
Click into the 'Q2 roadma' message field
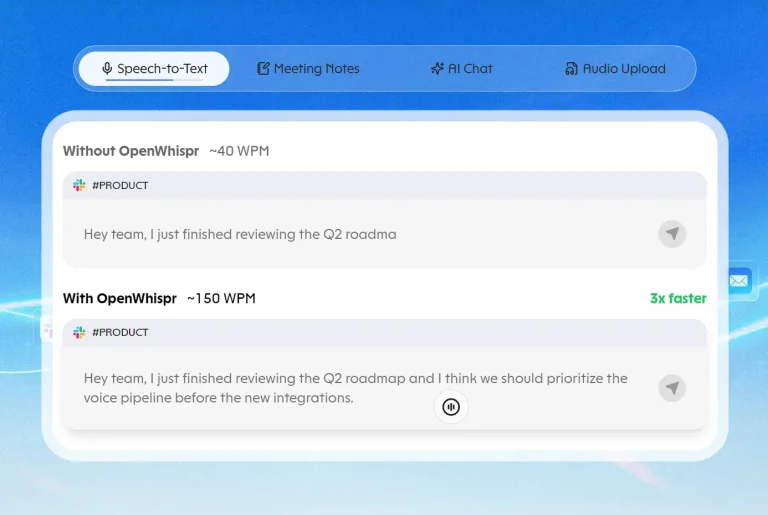[x=384, y=234]
